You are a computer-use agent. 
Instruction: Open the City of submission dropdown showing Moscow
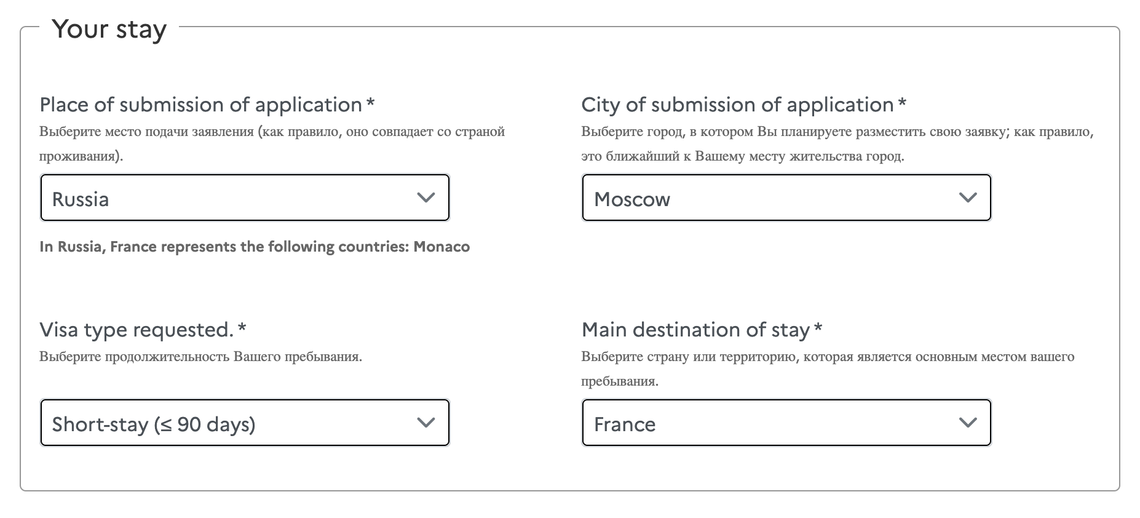click(x=786, y=198)
